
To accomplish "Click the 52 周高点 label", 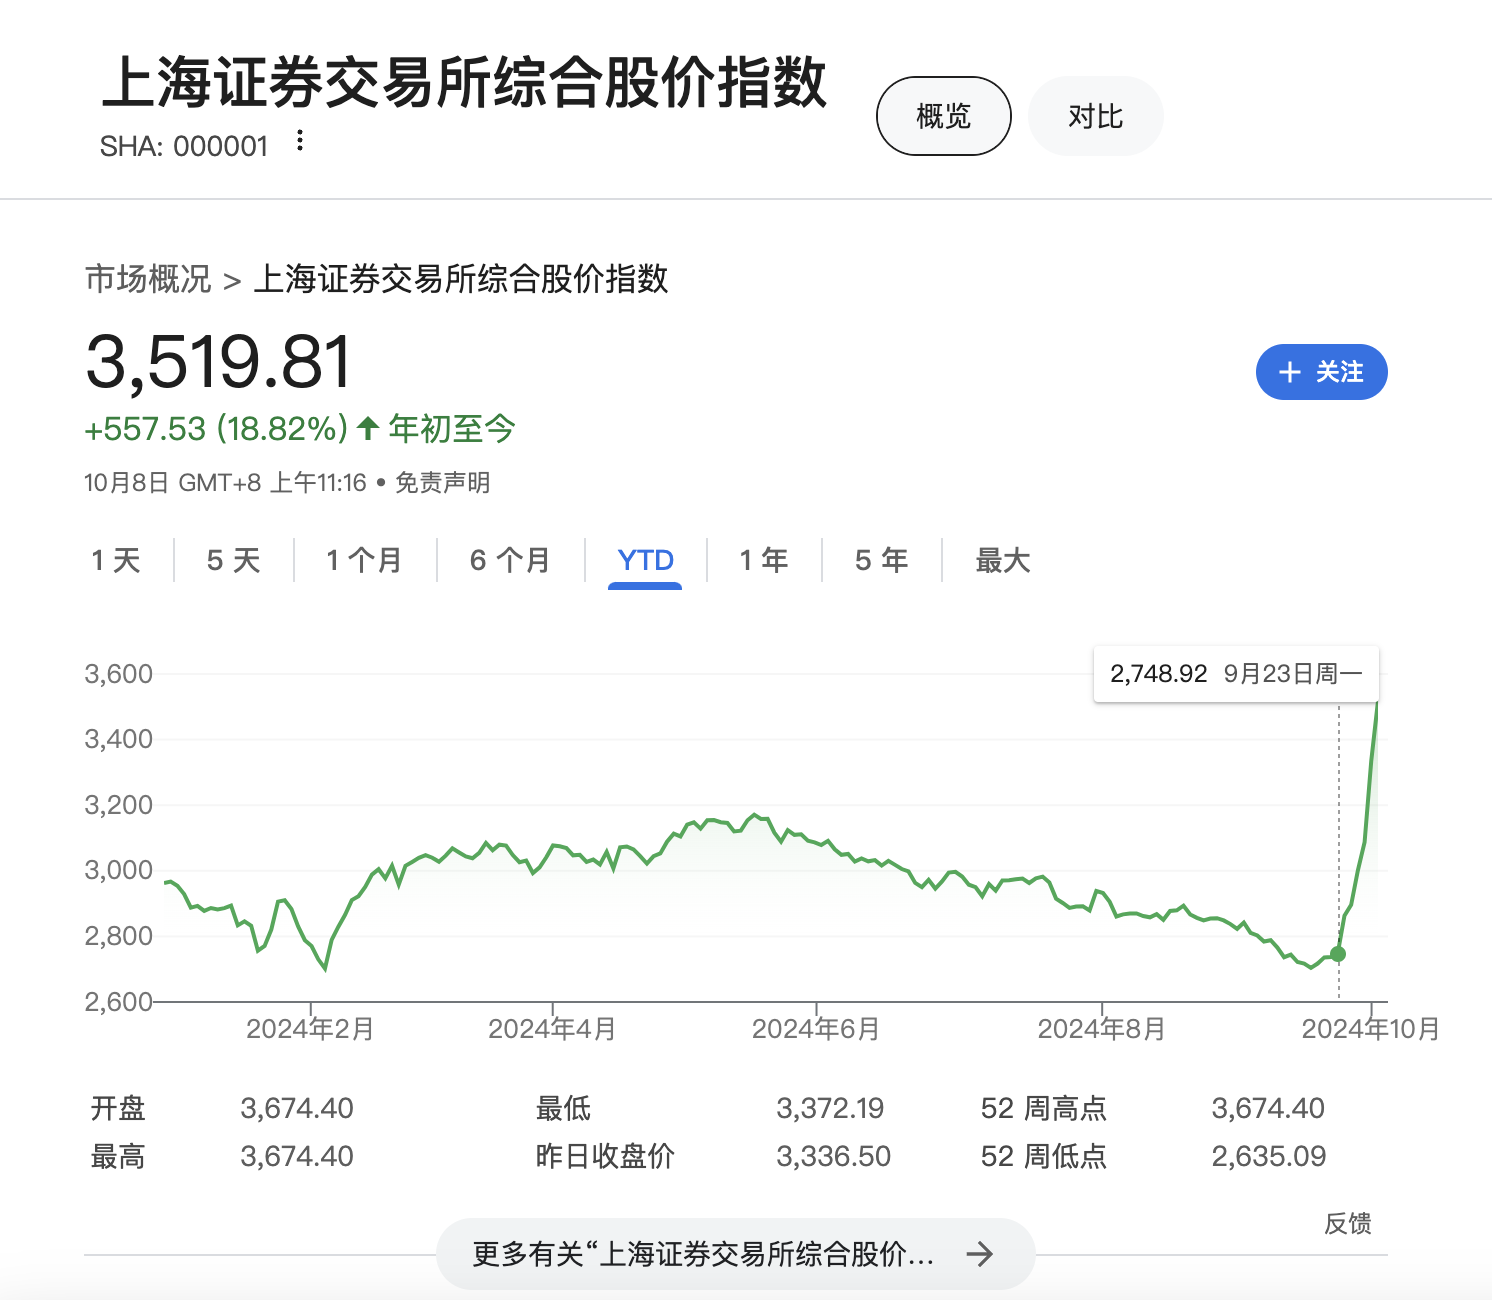I will (x=1044, y=1108).
